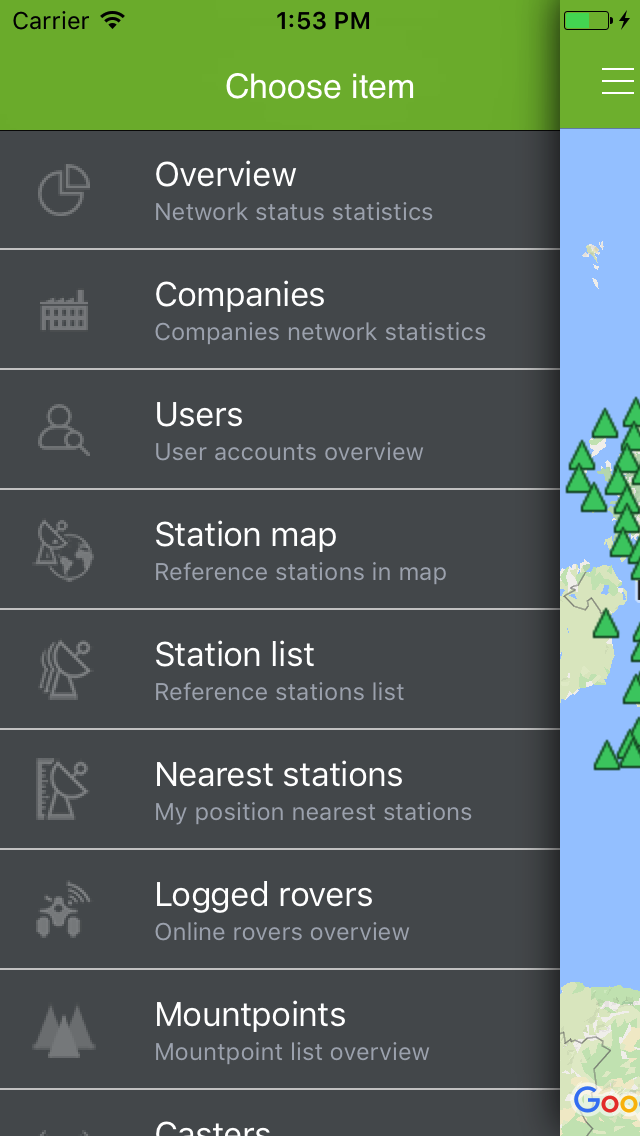Tap the Mountpoints triangles icon
640x1136 pixels.
64,1029
